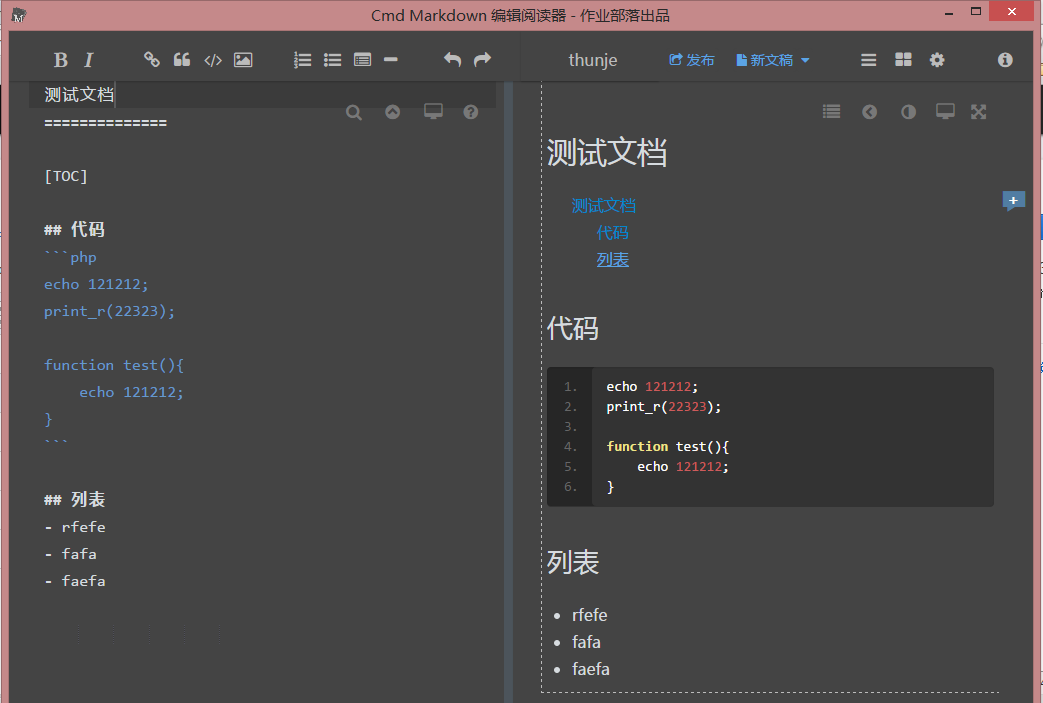
Task: Toggle bold formatting in editor toolbar
Action: point(61,61)
